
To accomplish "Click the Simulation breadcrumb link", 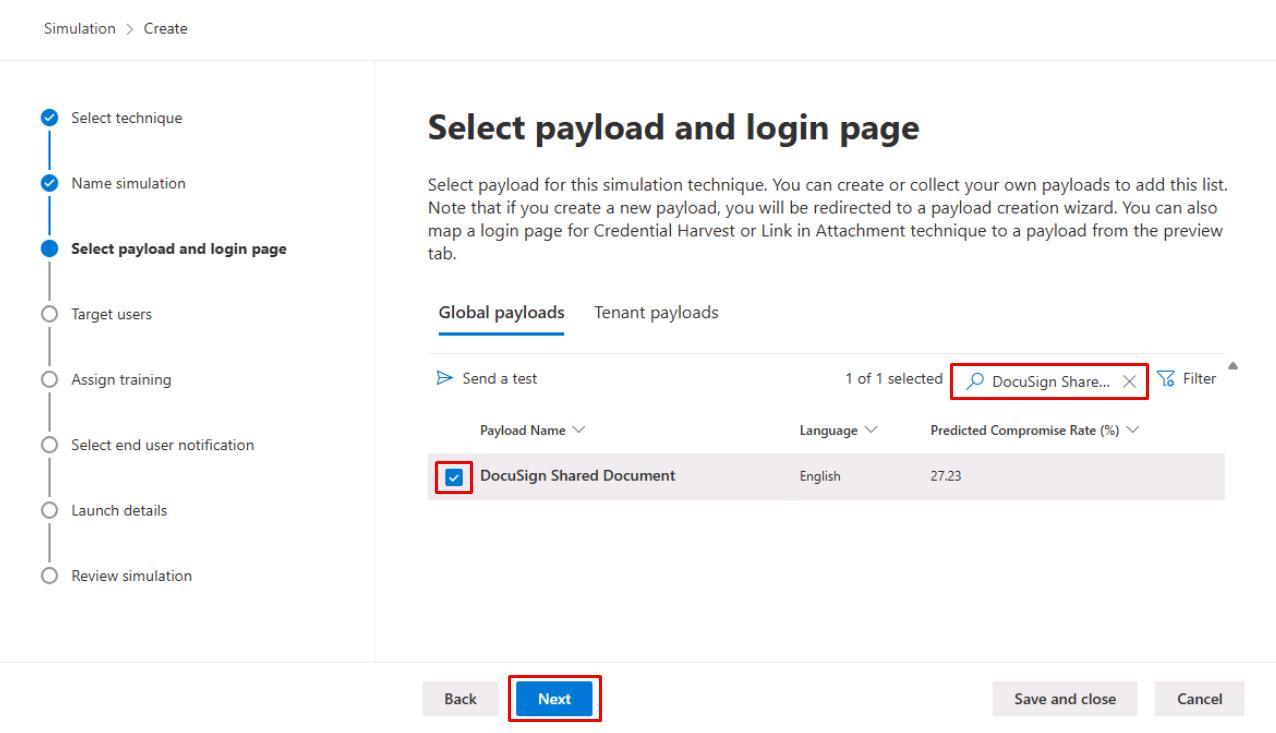I will (x=79, y=28).
